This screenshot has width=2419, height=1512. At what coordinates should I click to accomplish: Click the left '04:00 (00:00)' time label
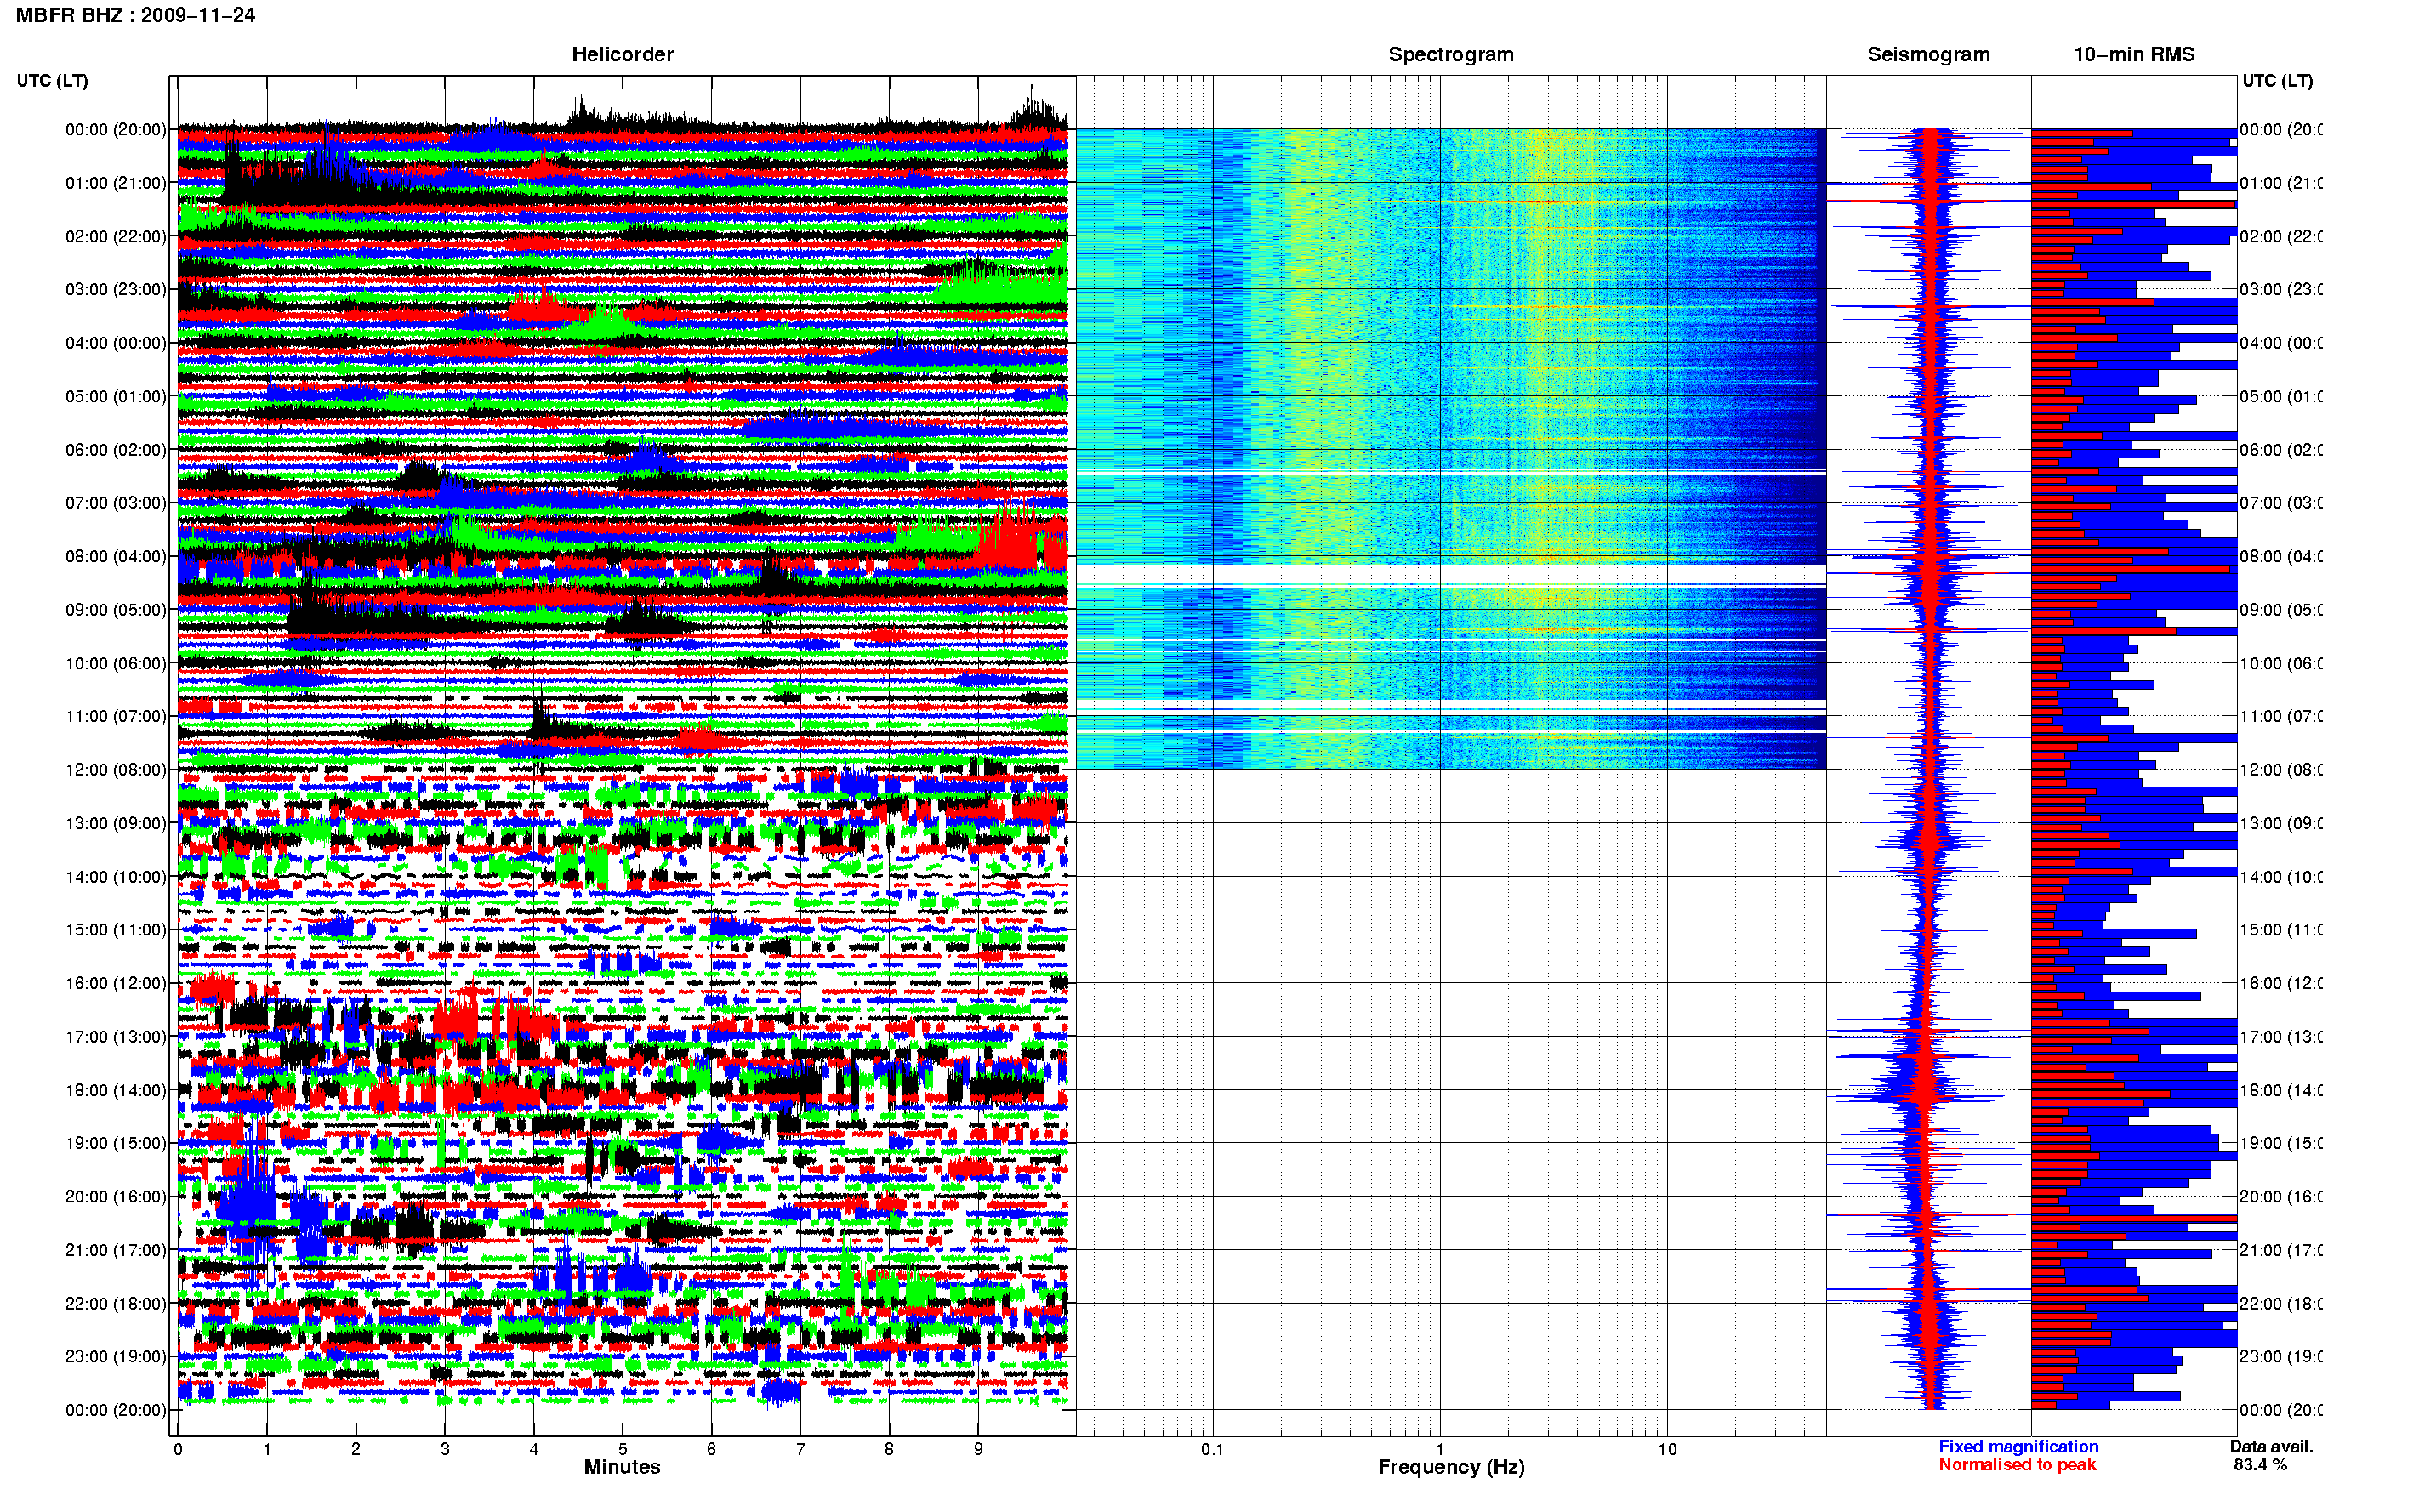(116, 343)
